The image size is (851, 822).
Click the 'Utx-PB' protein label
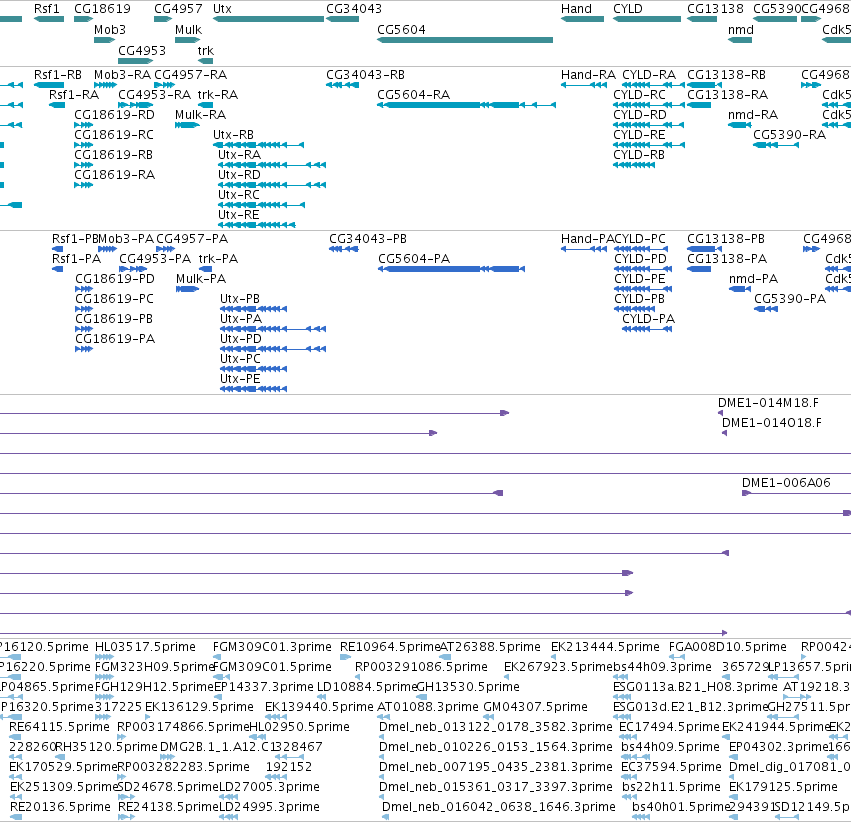click(x=240, y=300)
